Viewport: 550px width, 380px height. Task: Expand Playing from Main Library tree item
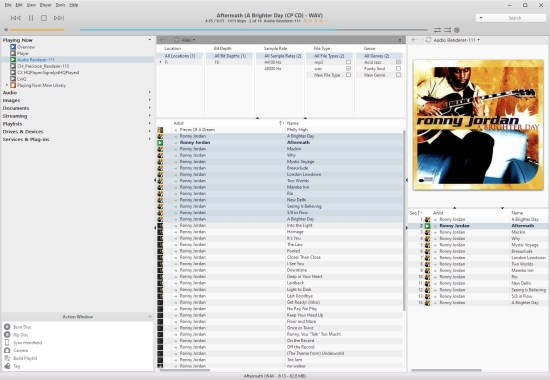7,85
